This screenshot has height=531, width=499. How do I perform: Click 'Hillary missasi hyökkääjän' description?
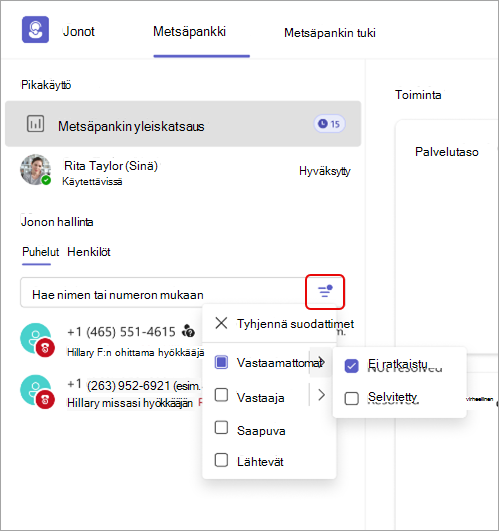tap(130, 403)
